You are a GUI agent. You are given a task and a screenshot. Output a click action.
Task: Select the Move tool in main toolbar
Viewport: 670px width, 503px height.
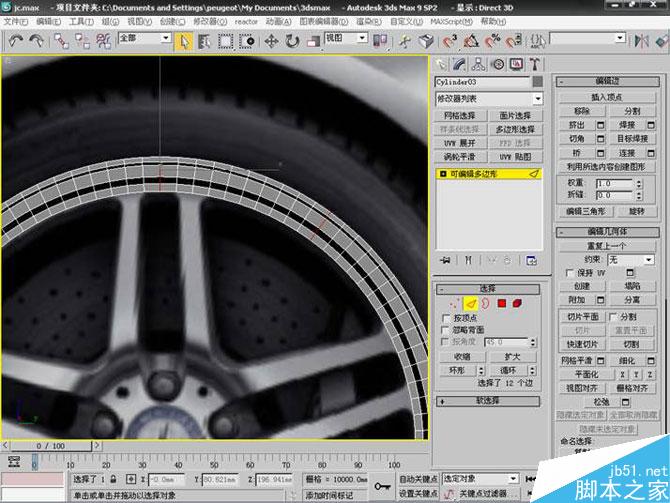tap(271, 41)
